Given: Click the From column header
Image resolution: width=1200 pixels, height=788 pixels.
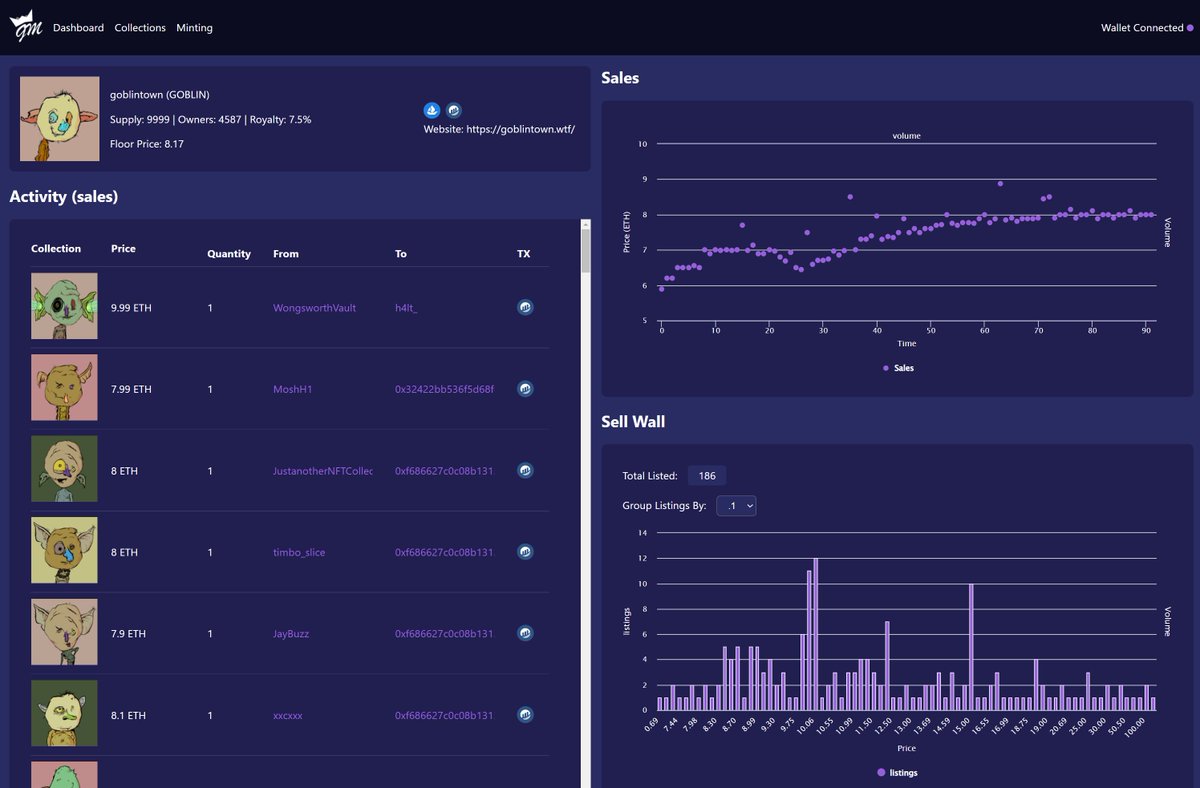Looking at the screenshot, I should click(286, 254).
